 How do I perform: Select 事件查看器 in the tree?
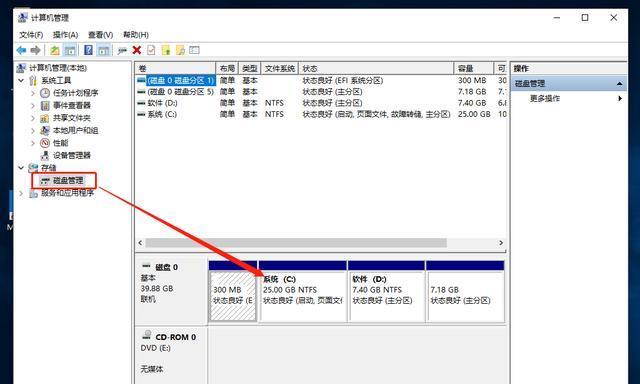pyautogui.click(x=71, y=105)
